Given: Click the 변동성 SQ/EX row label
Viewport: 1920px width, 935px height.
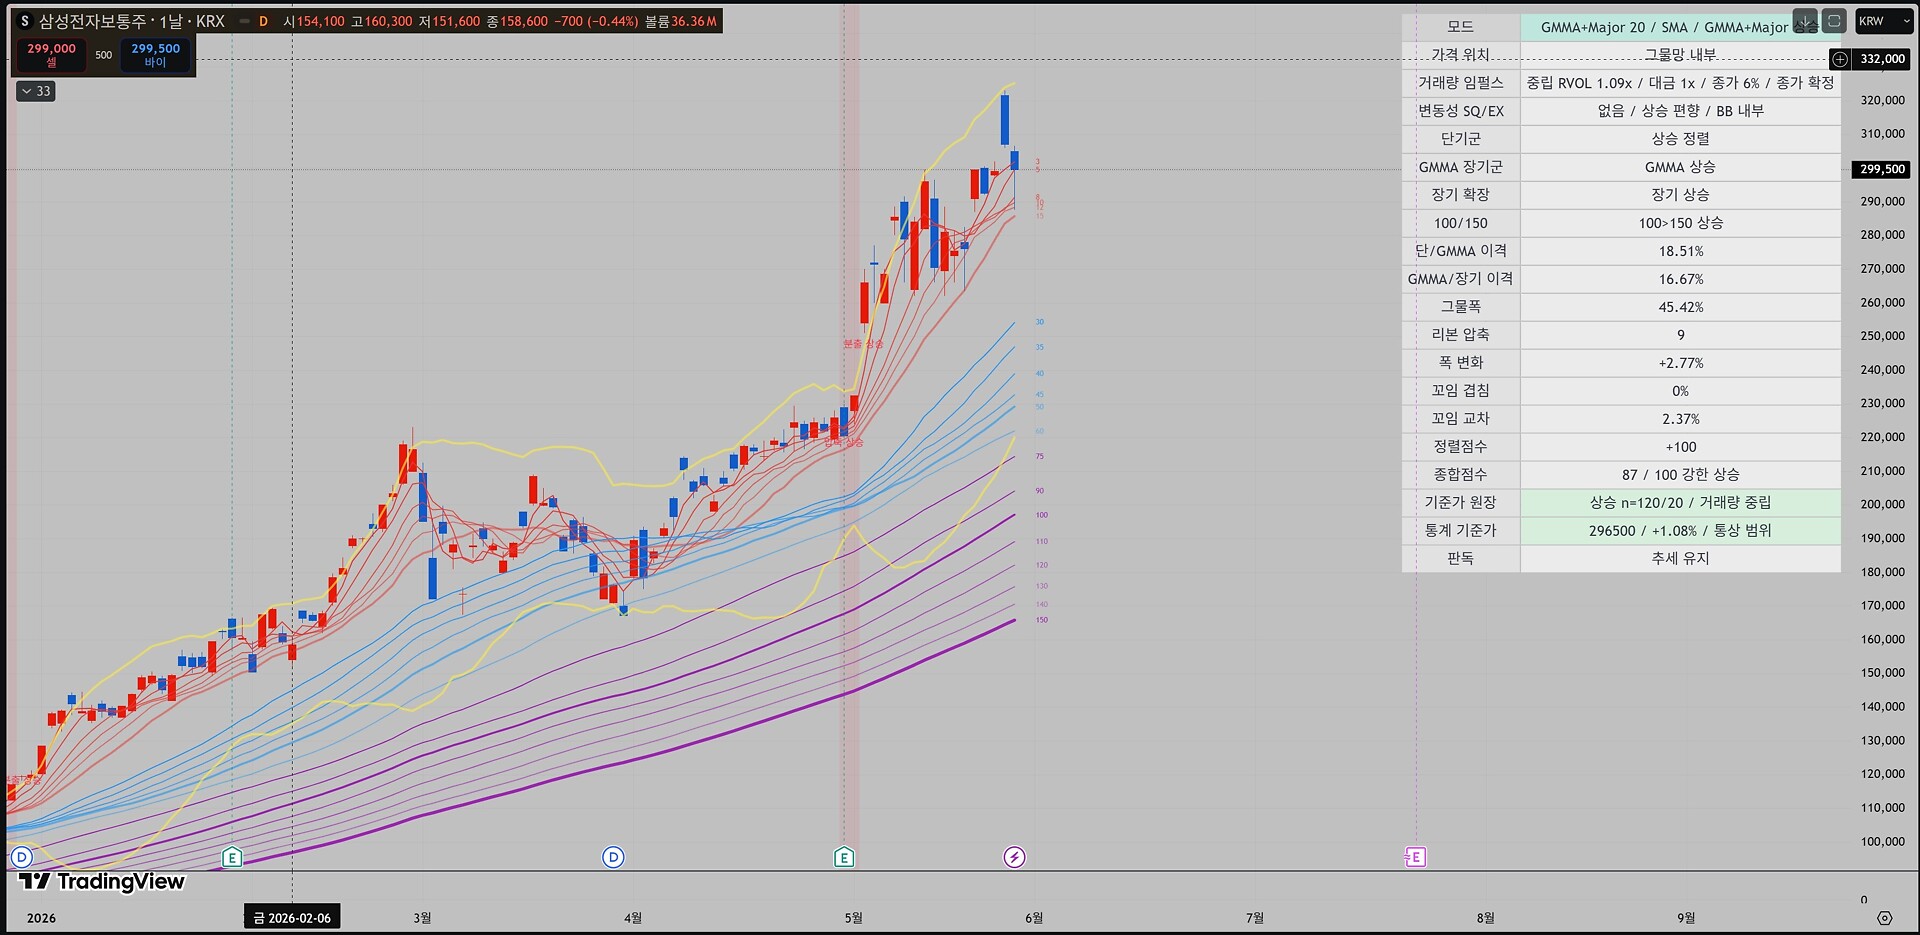Looking at the screenshot, I should click(x=1461, y=111).
